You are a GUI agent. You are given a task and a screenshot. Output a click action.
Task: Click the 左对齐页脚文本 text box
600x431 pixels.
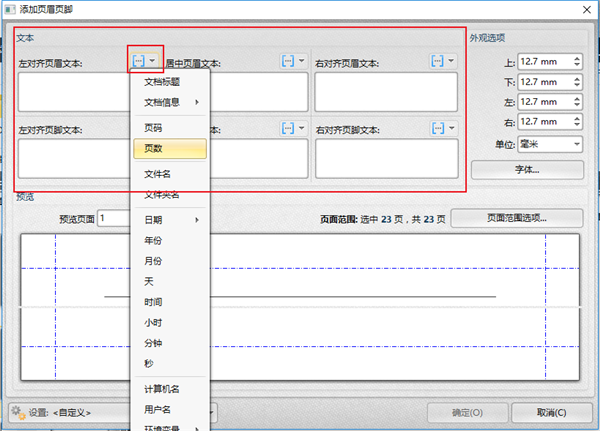point(75,158)
